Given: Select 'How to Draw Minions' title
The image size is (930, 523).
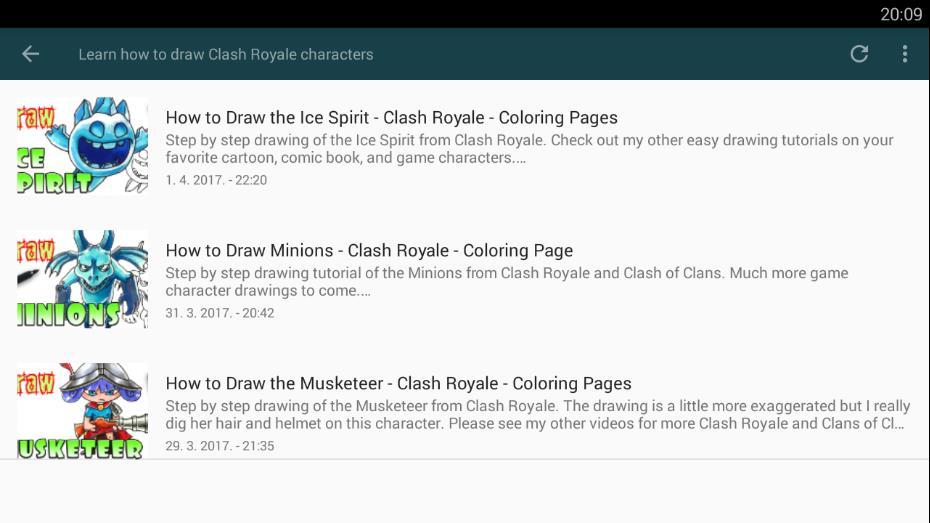Looking at the screenshot, I should [369, 250].
